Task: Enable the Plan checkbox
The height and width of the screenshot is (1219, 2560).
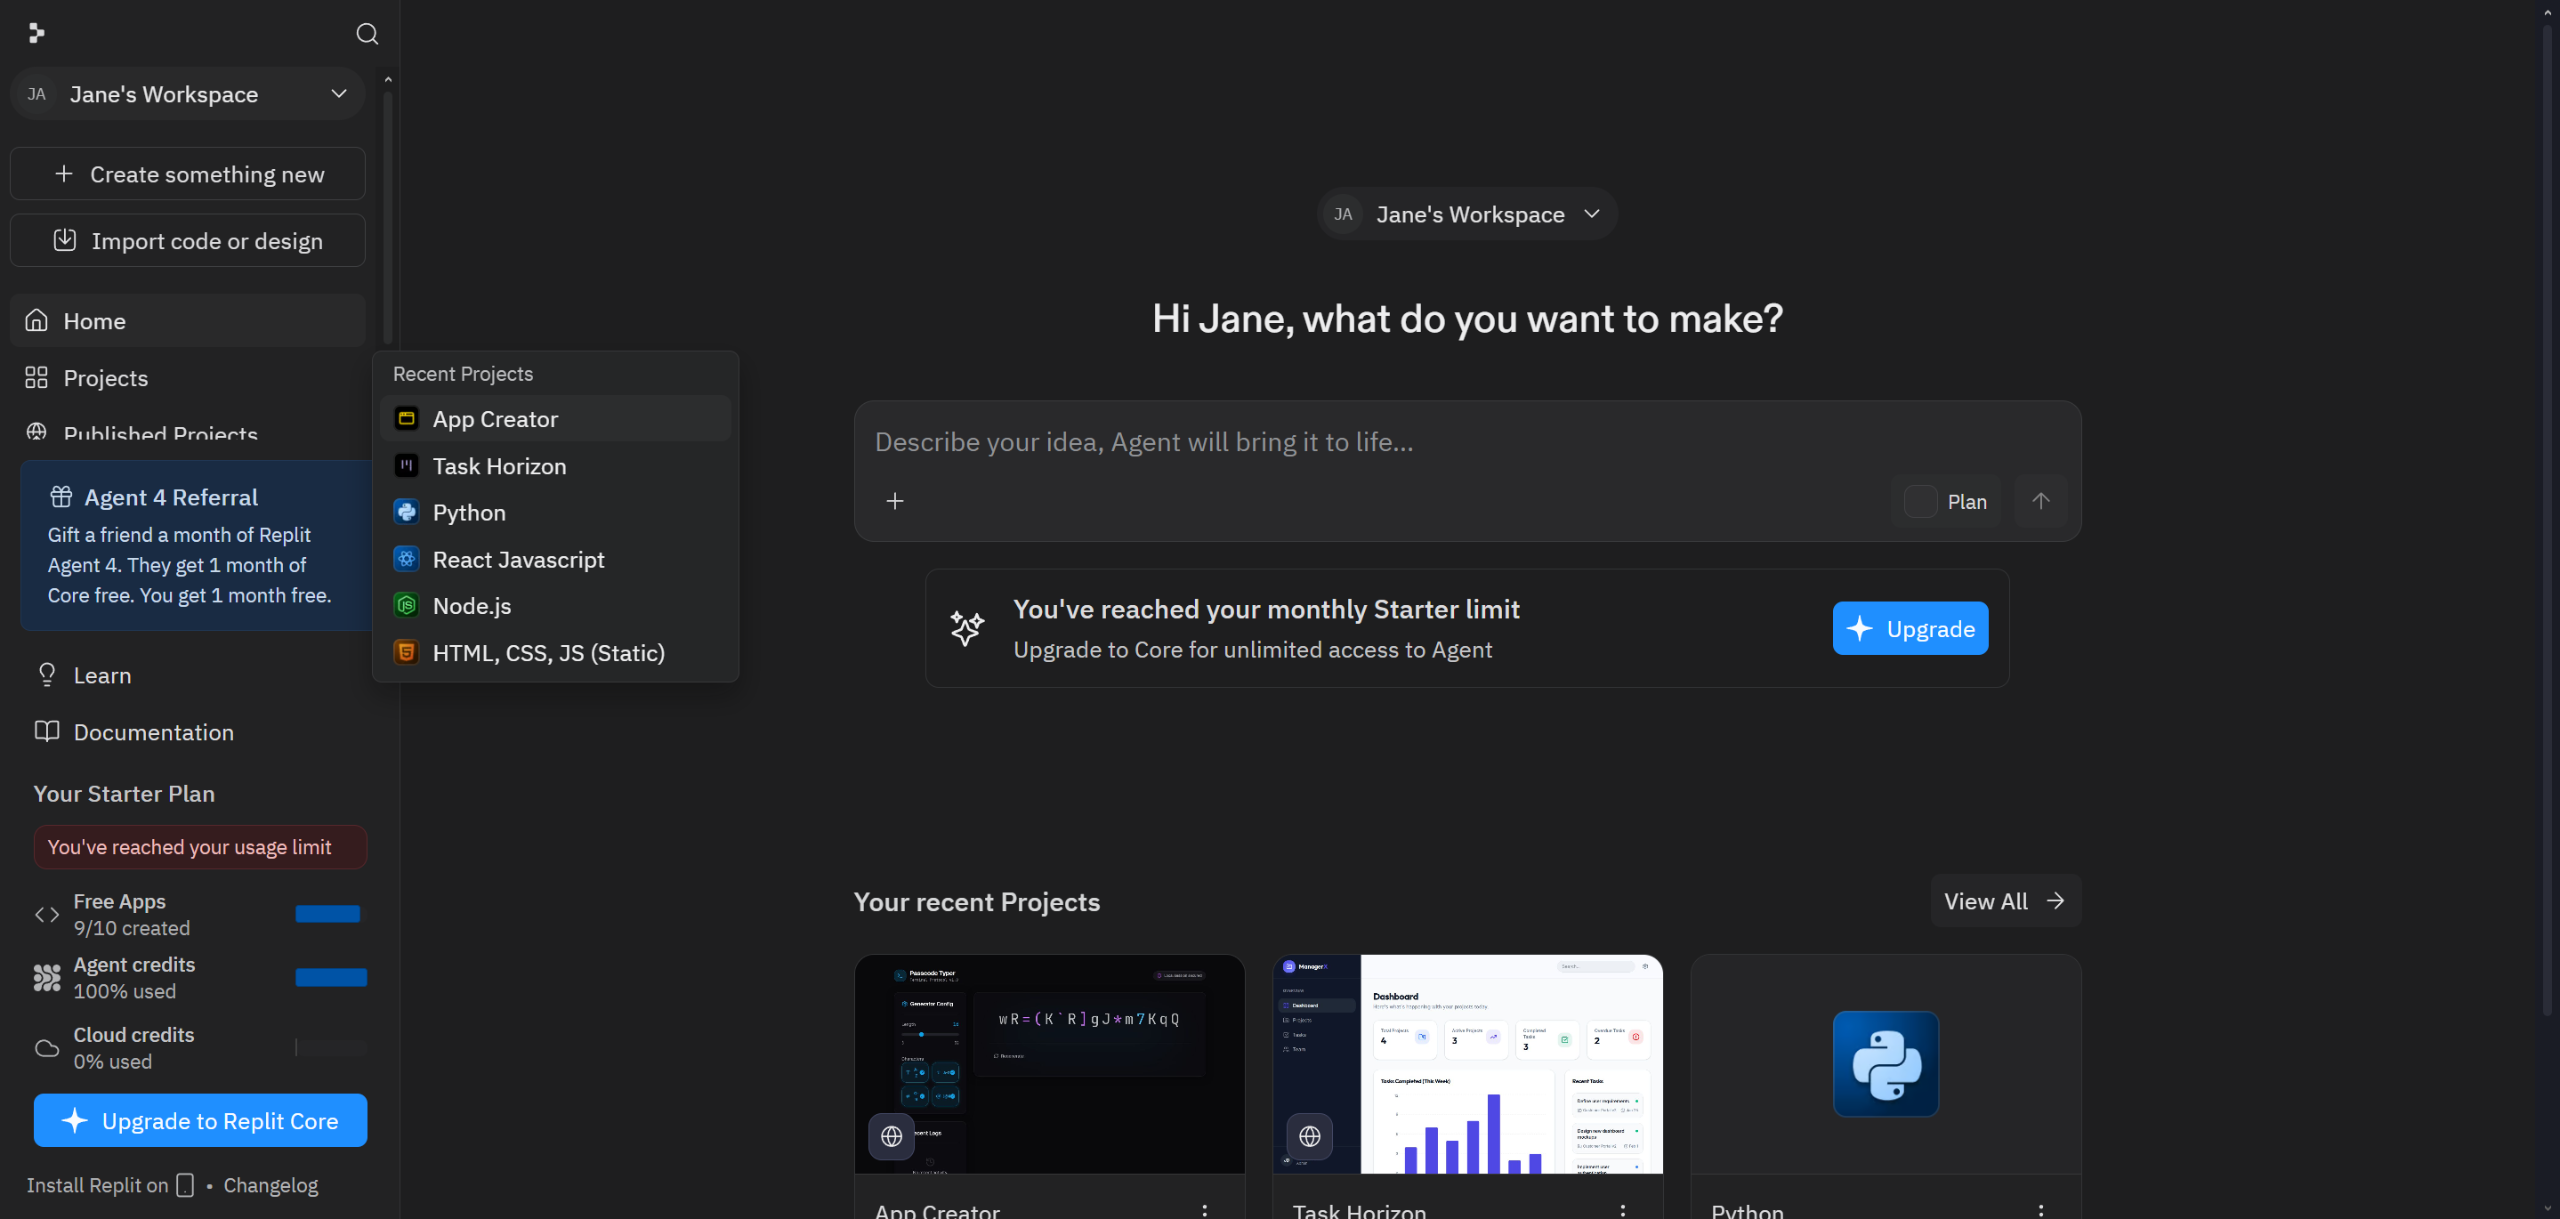Action: (1920, 501)
